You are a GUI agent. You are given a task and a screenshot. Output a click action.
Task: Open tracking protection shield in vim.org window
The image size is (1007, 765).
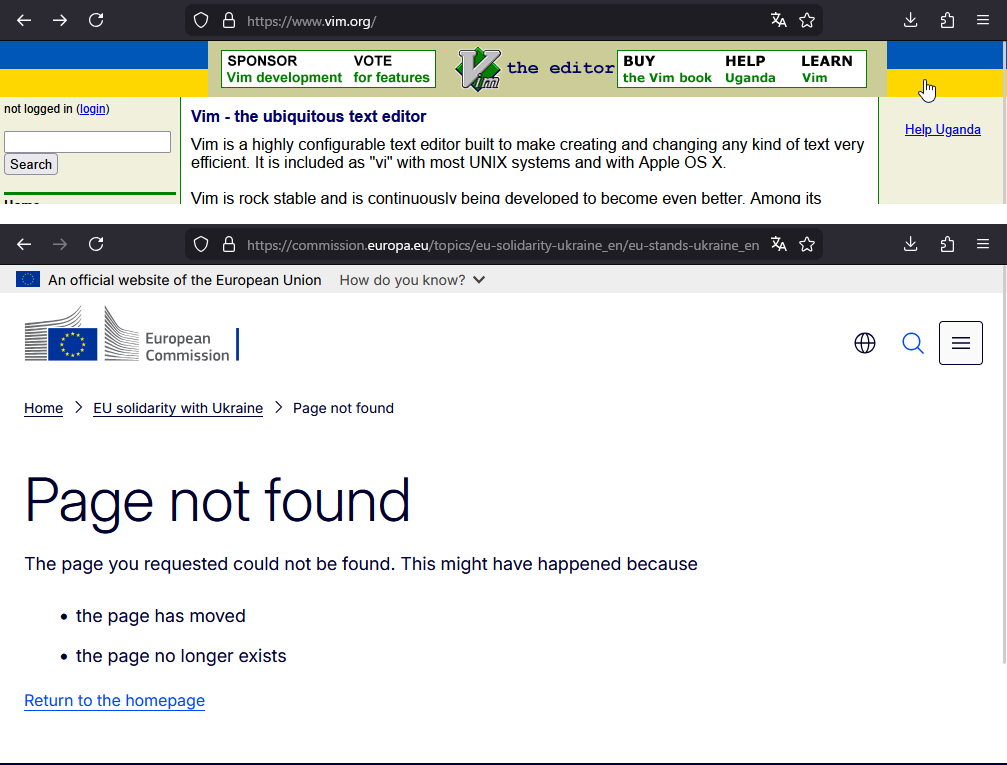[201, 21]
